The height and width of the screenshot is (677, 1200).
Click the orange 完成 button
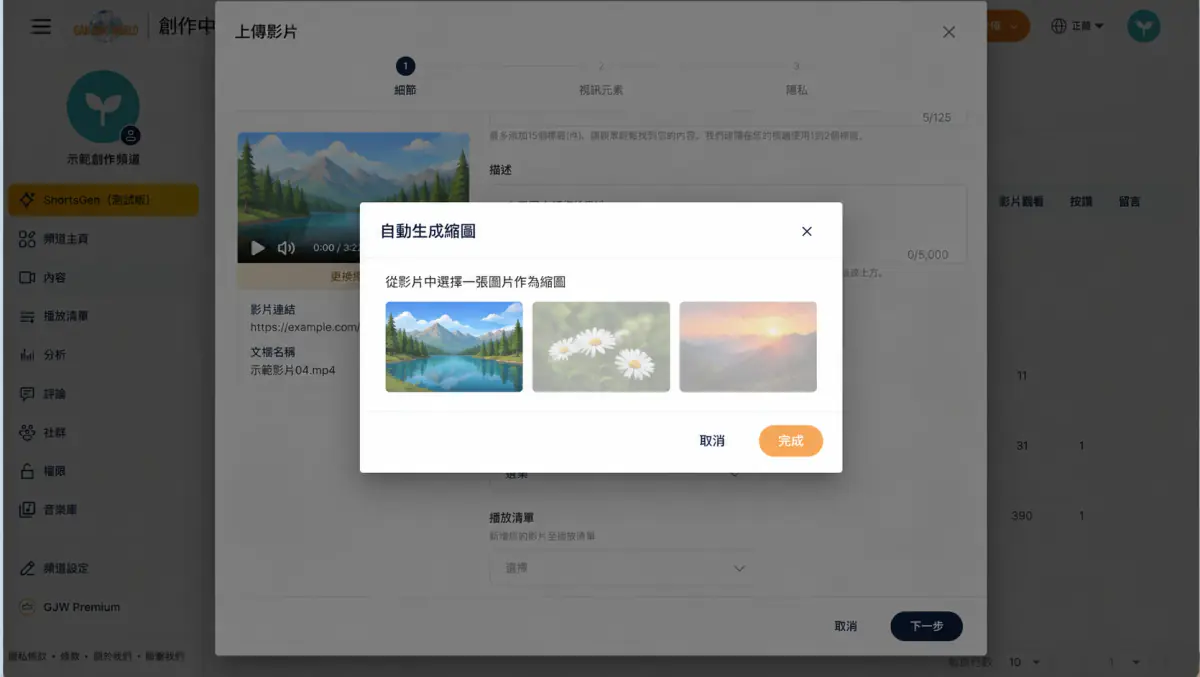click(791, 441)
